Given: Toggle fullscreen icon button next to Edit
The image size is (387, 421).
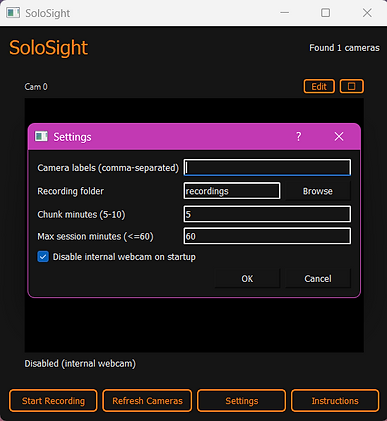Looking at the screenshot, I should pos(351,87).
